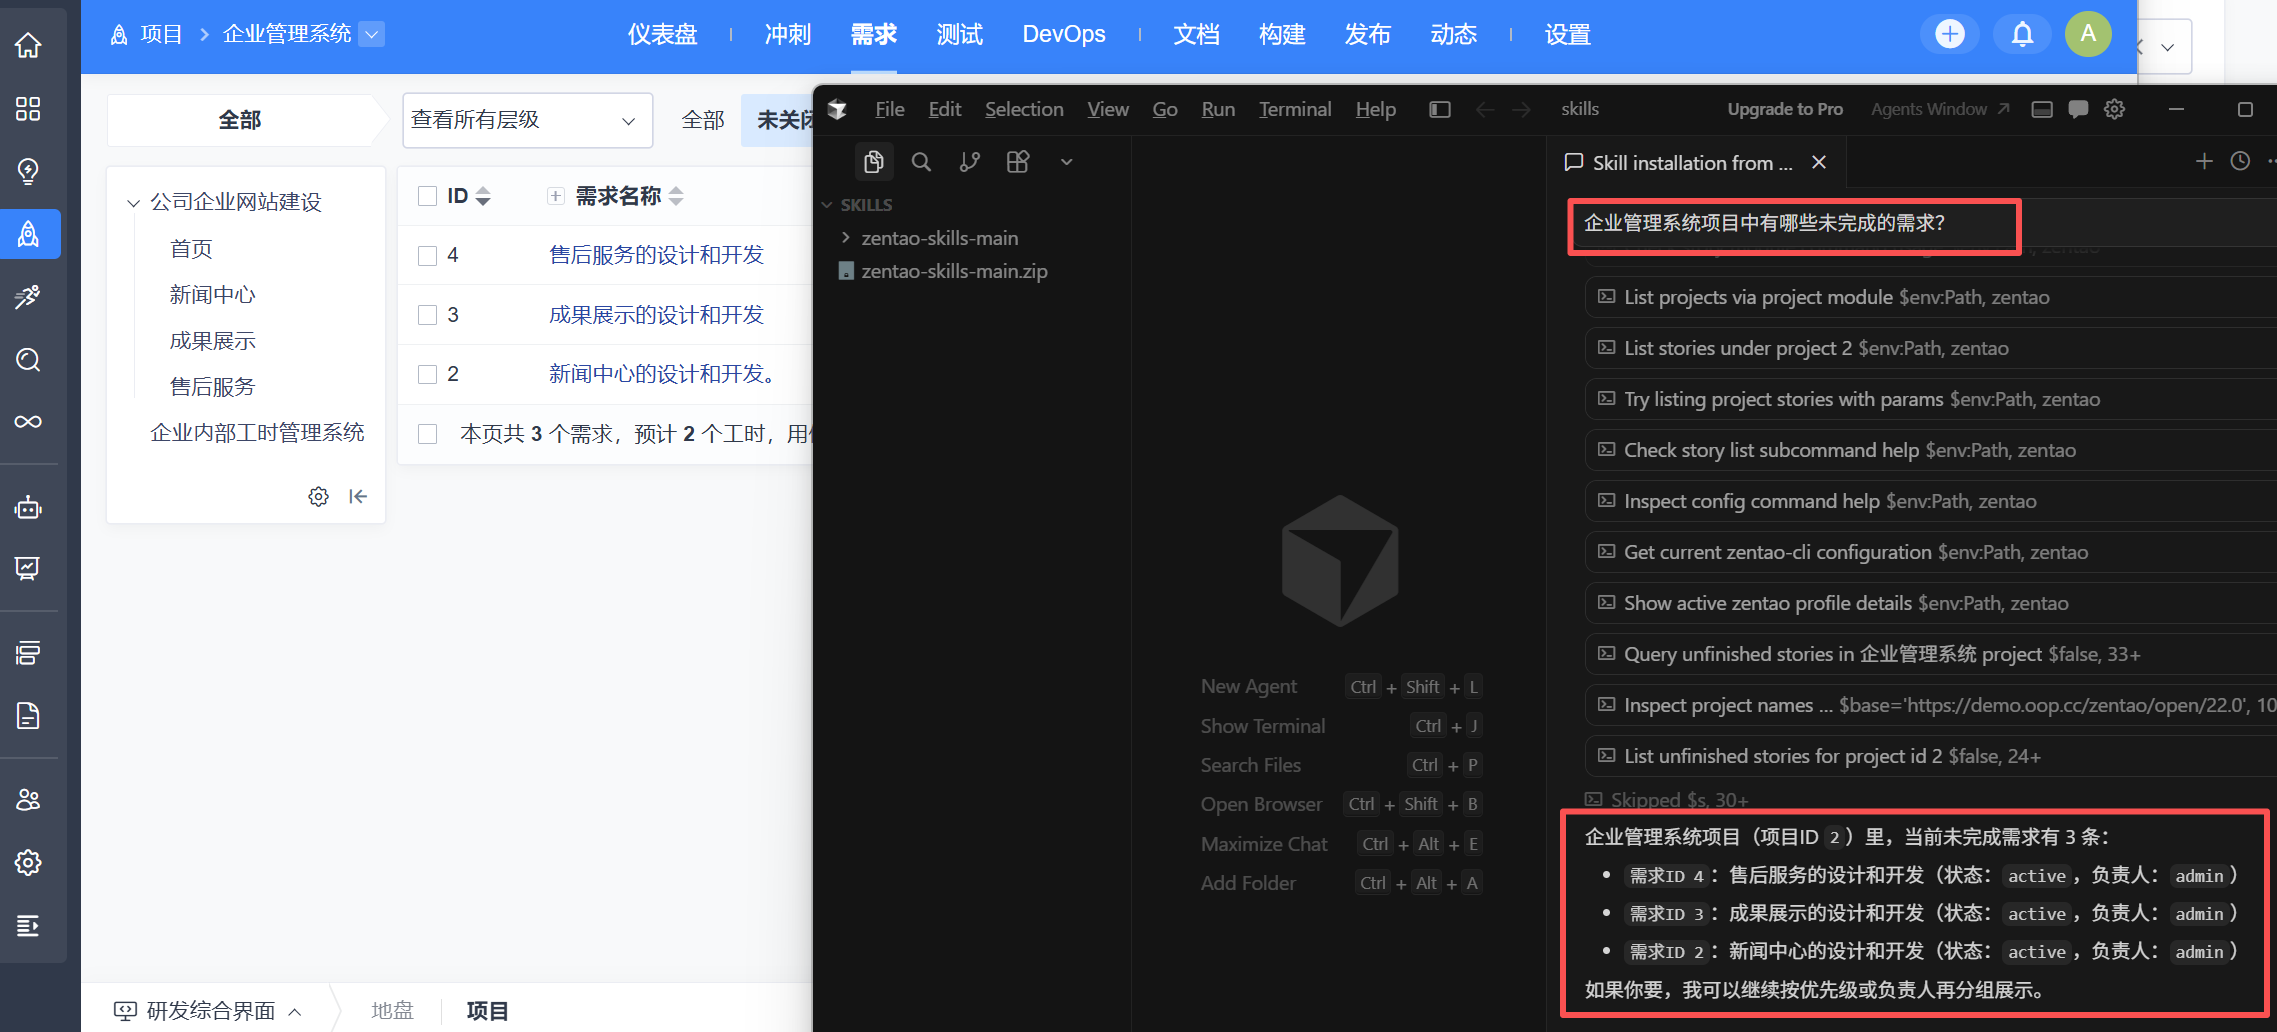Open the 研发综合界面 switcher at bottom
Viewport: 2277px width, 1032px height.
click(208, 1011)
